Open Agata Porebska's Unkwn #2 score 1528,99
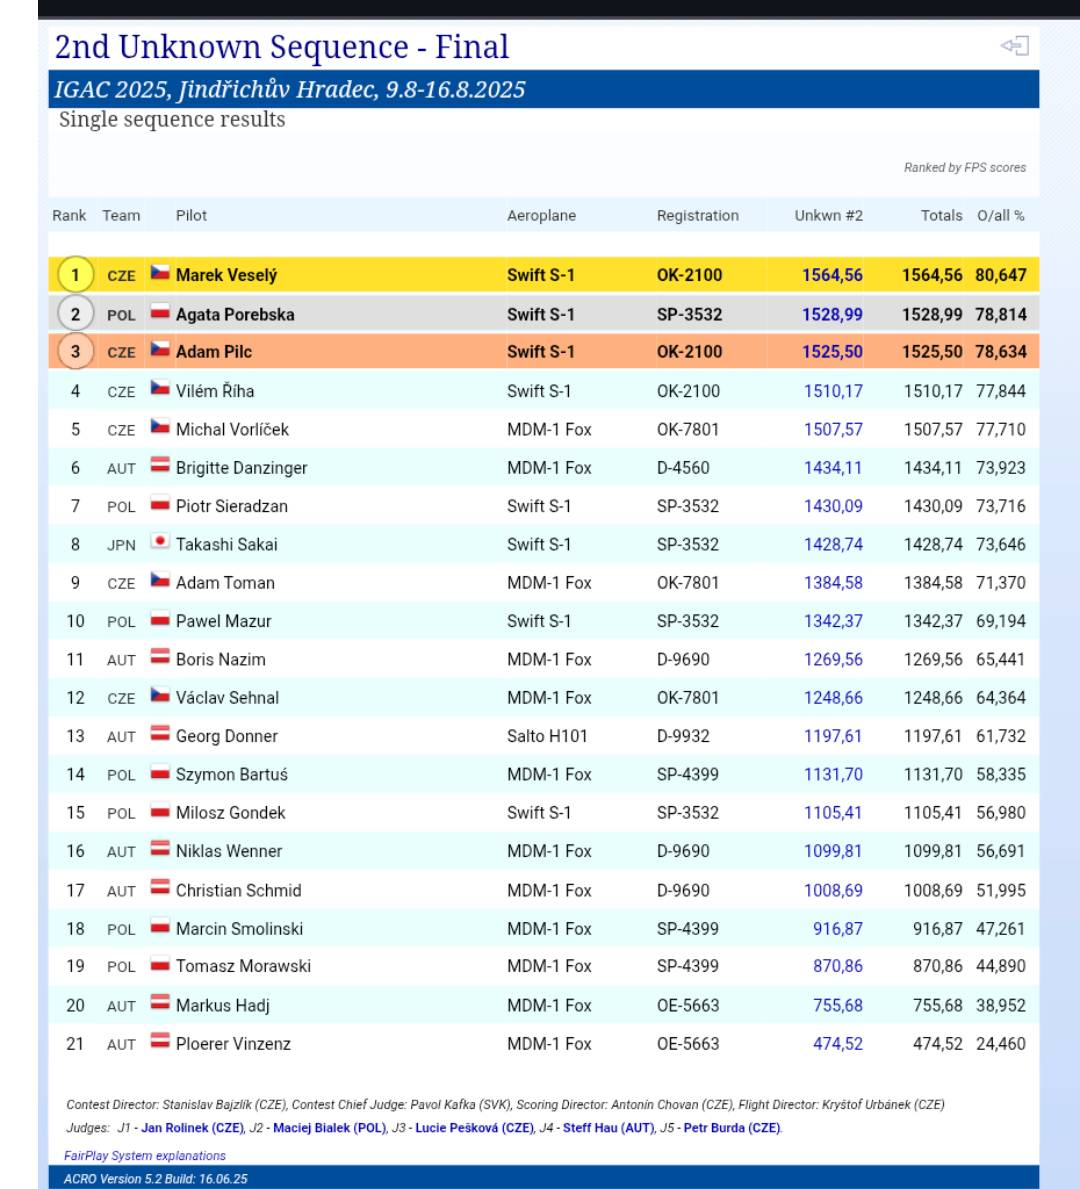1080x1189 pixels. coord(832,314)
